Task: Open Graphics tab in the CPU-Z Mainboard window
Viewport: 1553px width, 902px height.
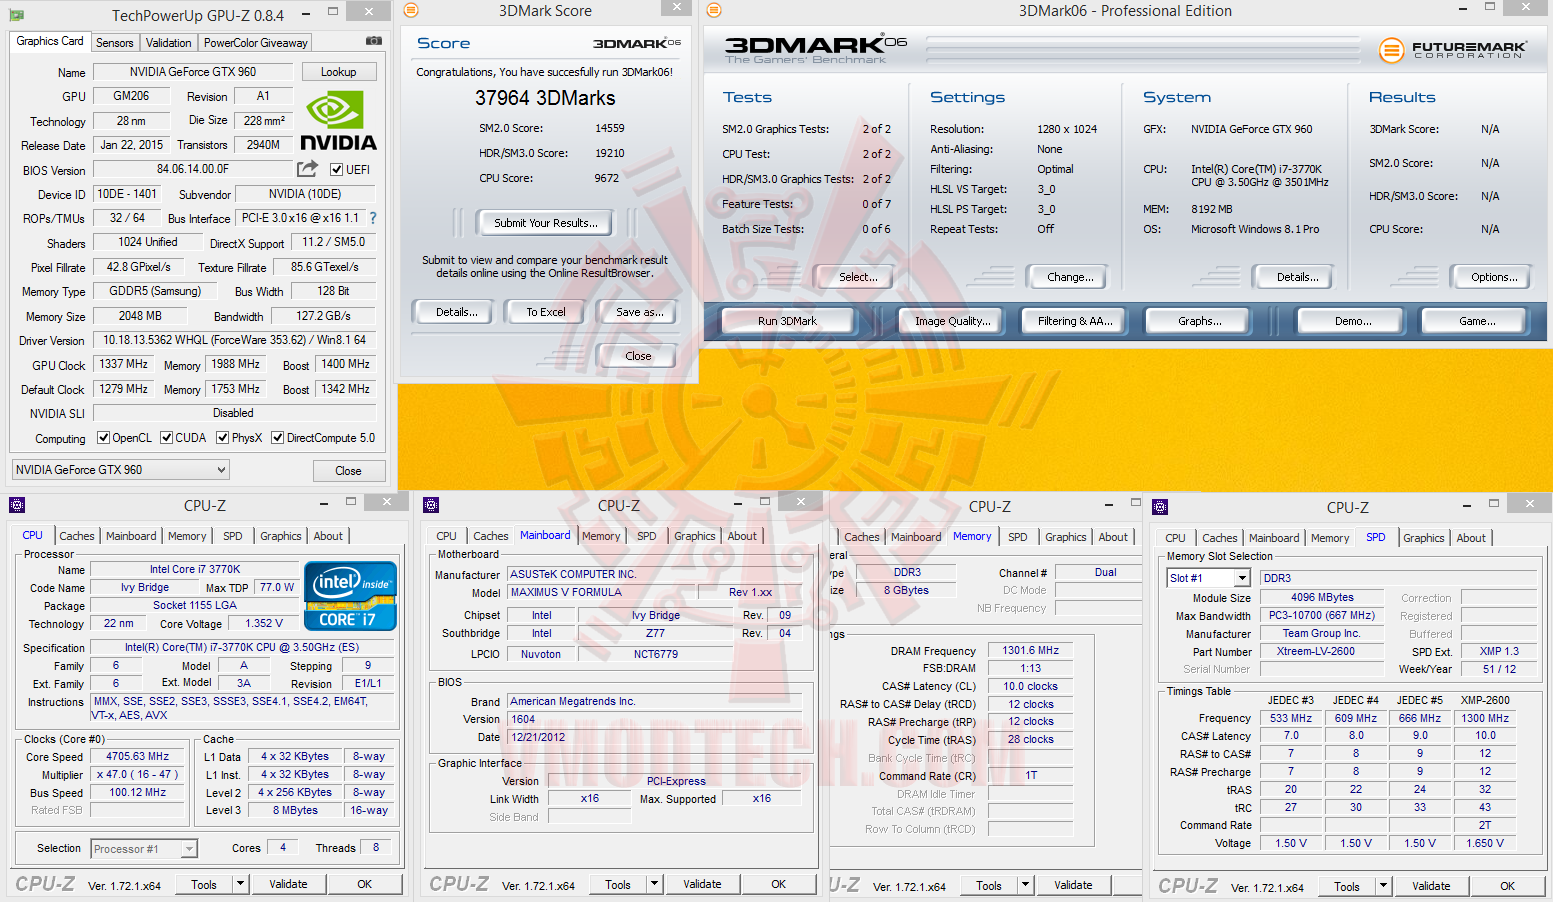Action: click(695, 536)
